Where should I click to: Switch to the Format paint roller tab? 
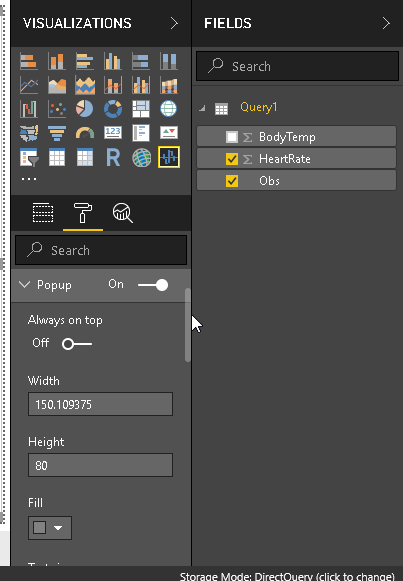click(83, 213)
